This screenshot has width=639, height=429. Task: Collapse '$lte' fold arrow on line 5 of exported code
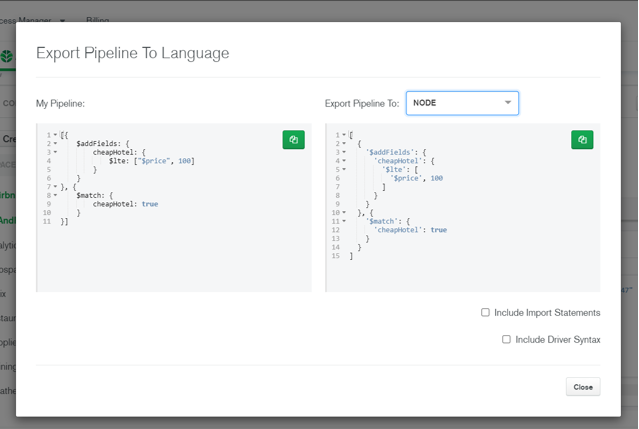coord(344,169)
